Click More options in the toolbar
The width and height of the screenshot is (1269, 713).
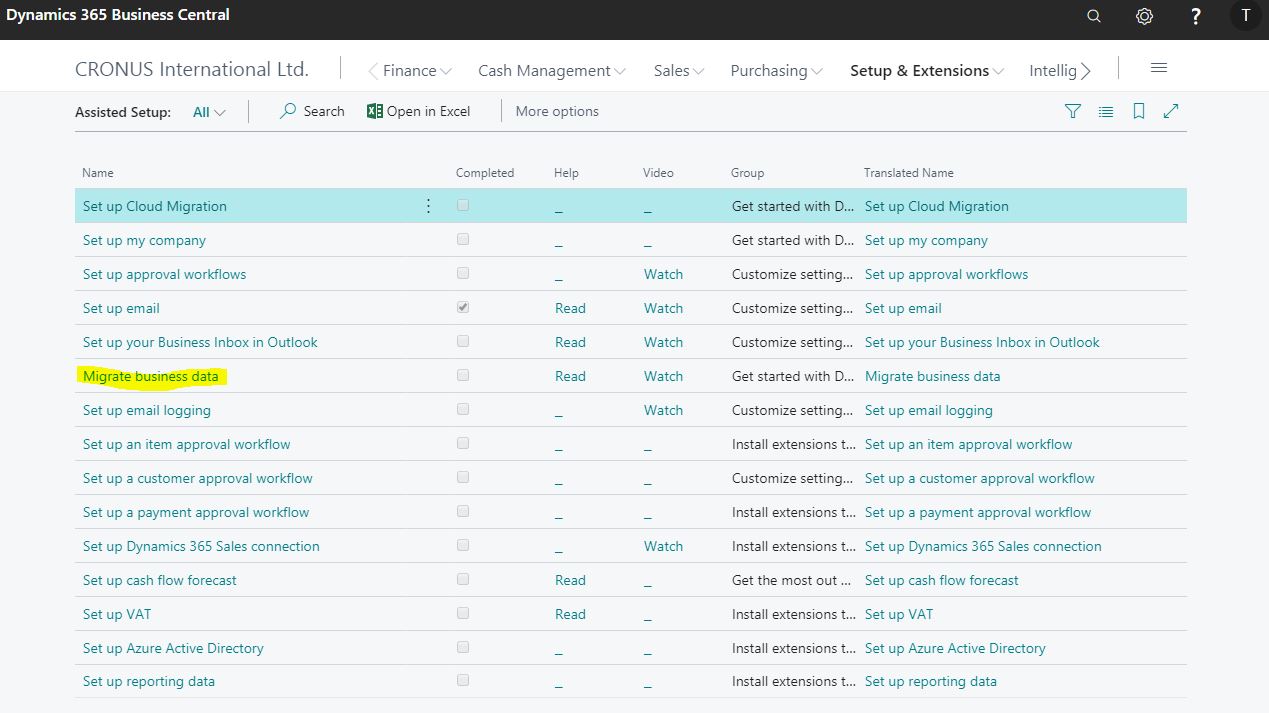click(x=556, y=111)
